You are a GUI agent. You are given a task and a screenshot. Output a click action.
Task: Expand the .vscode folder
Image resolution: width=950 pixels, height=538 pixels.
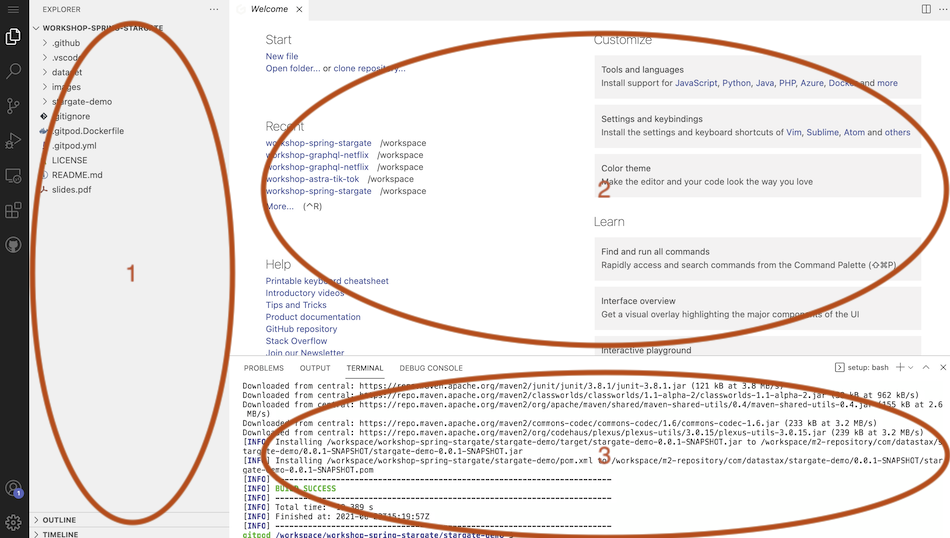[129, 58]
